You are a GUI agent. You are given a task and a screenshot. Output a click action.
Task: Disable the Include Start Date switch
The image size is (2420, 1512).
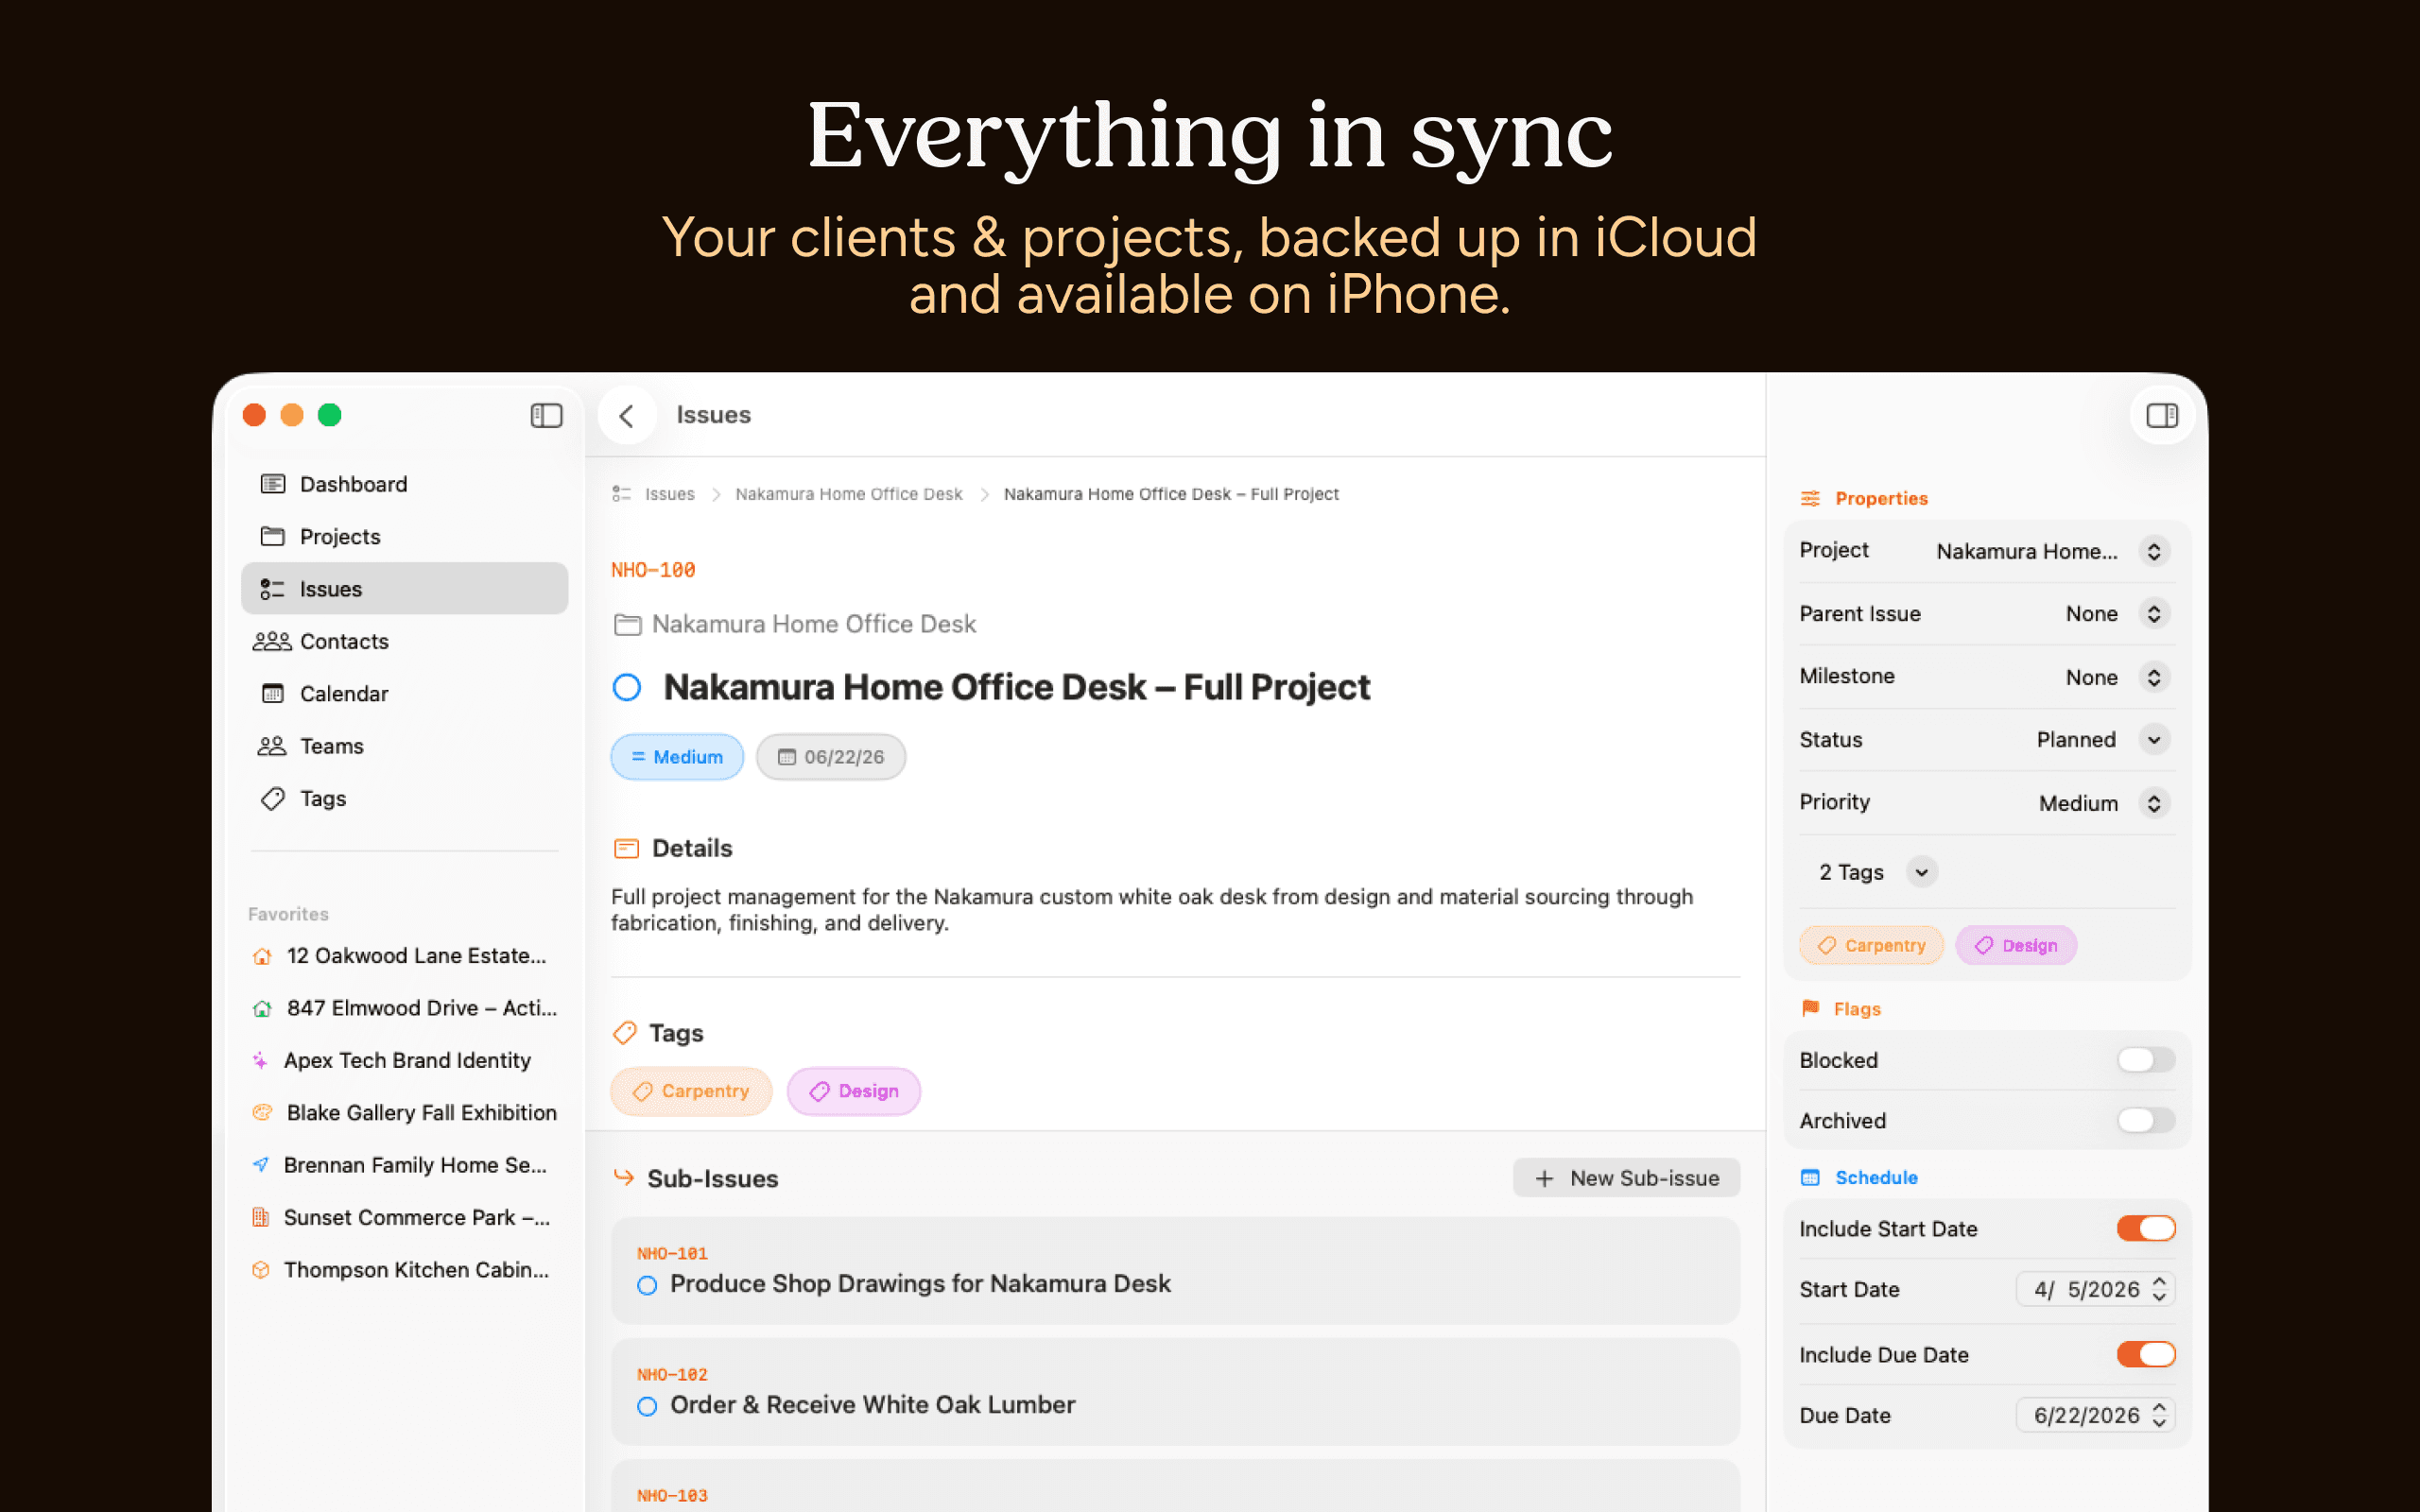click(2145, 1228)
